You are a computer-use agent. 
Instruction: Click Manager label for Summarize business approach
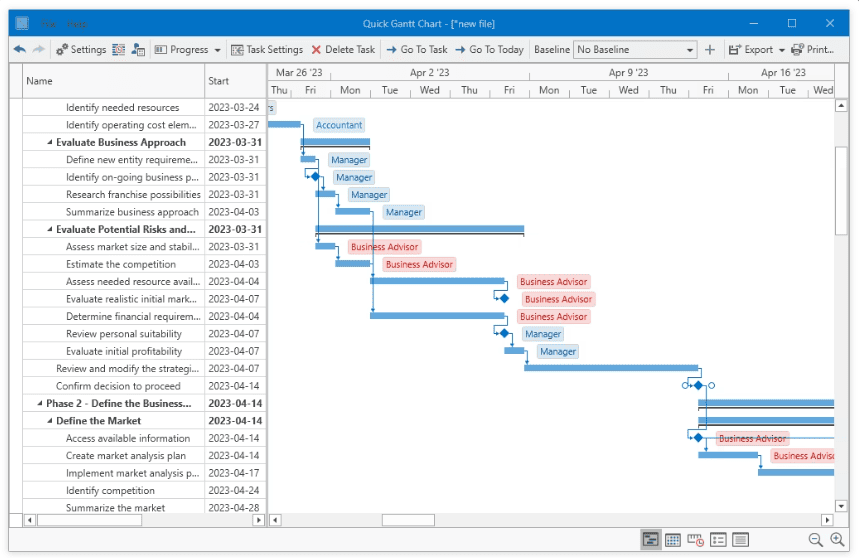pos(404,212)
